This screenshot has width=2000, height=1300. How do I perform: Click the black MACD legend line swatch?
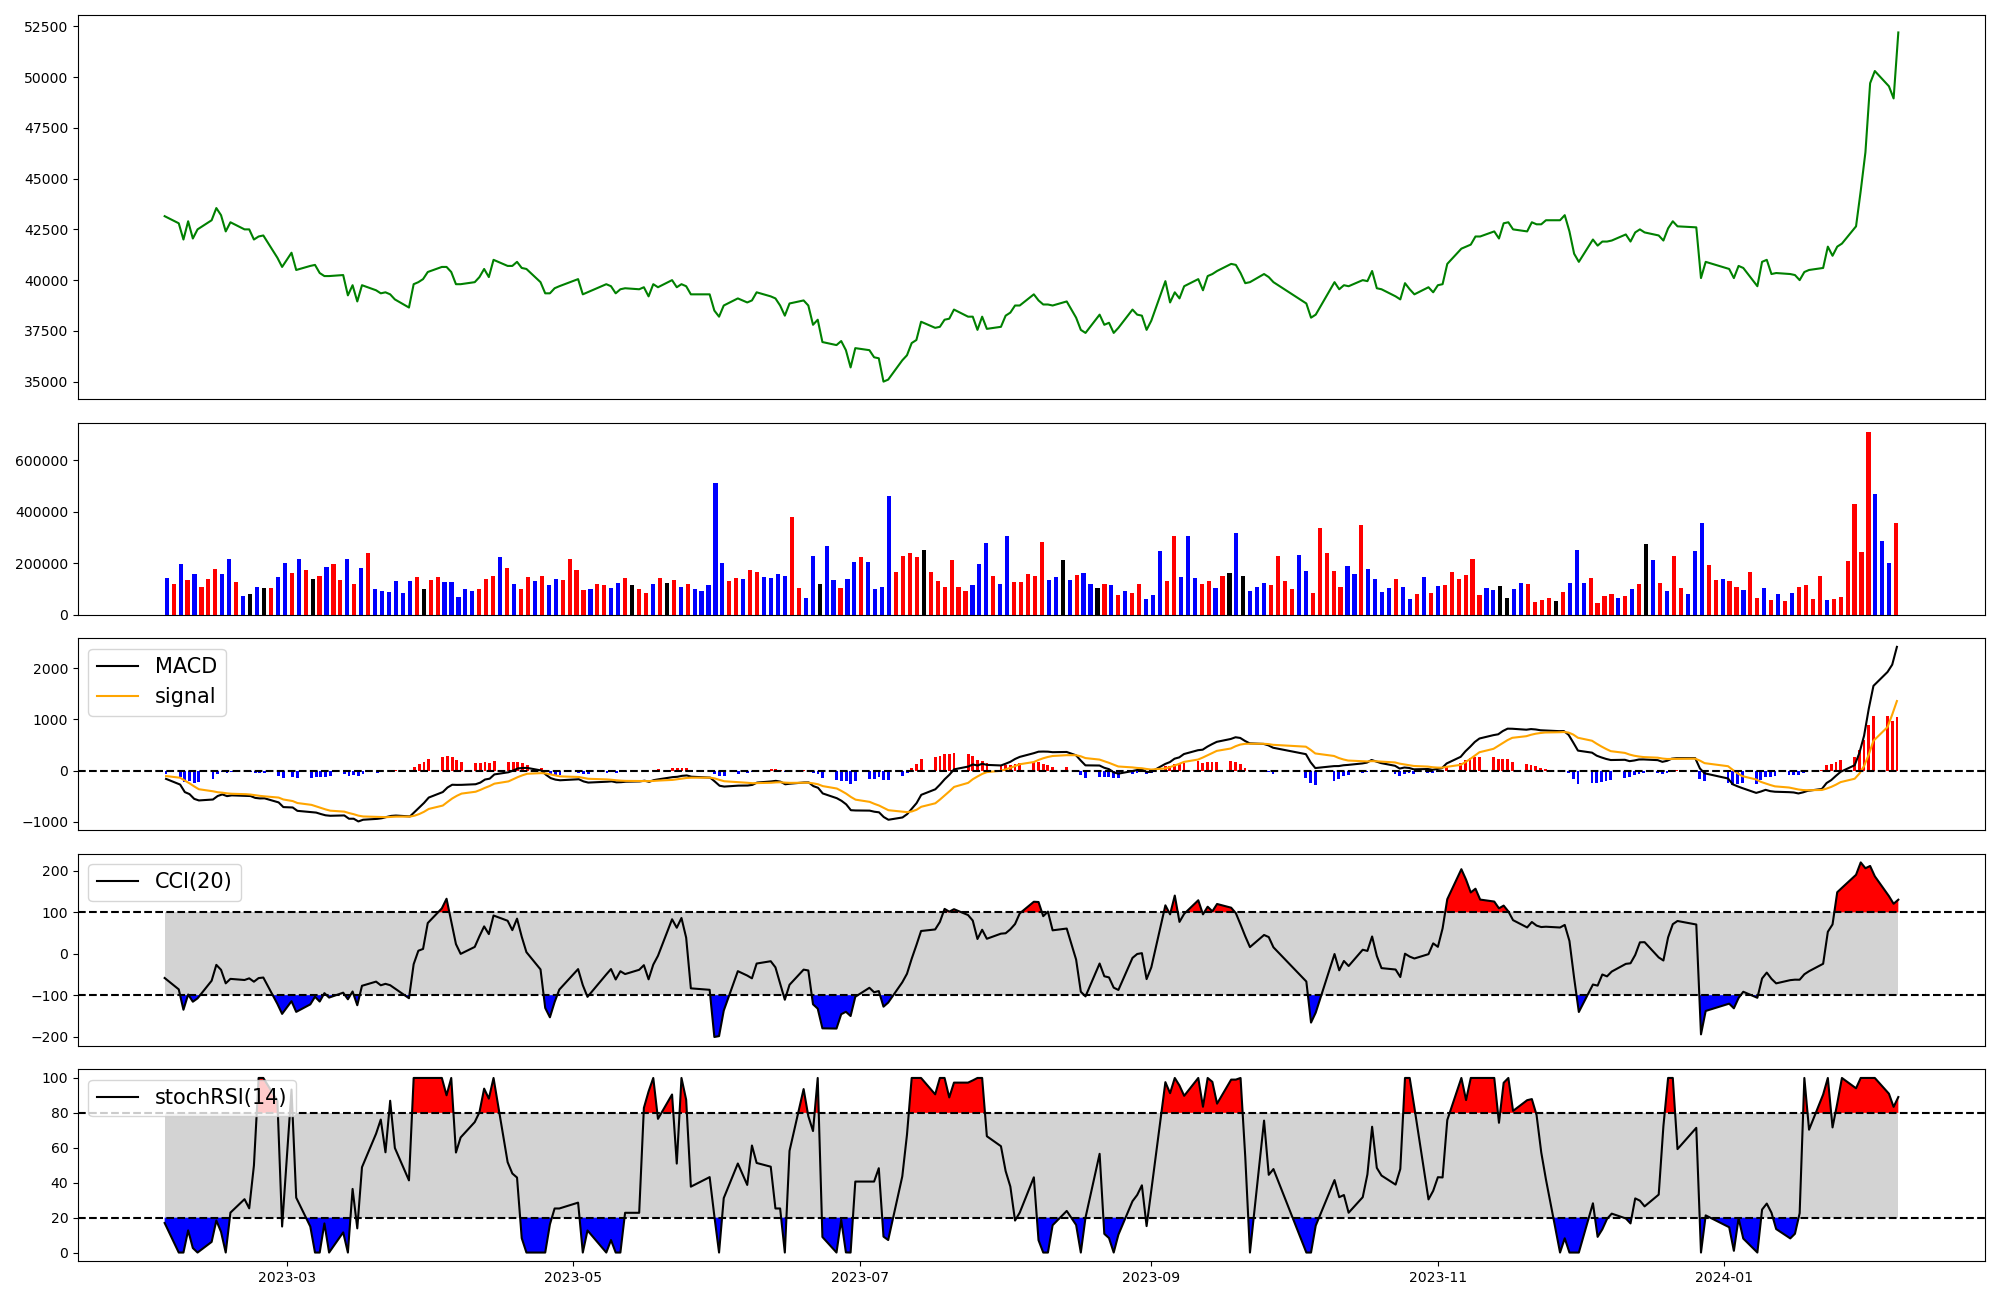pos(116,666)
